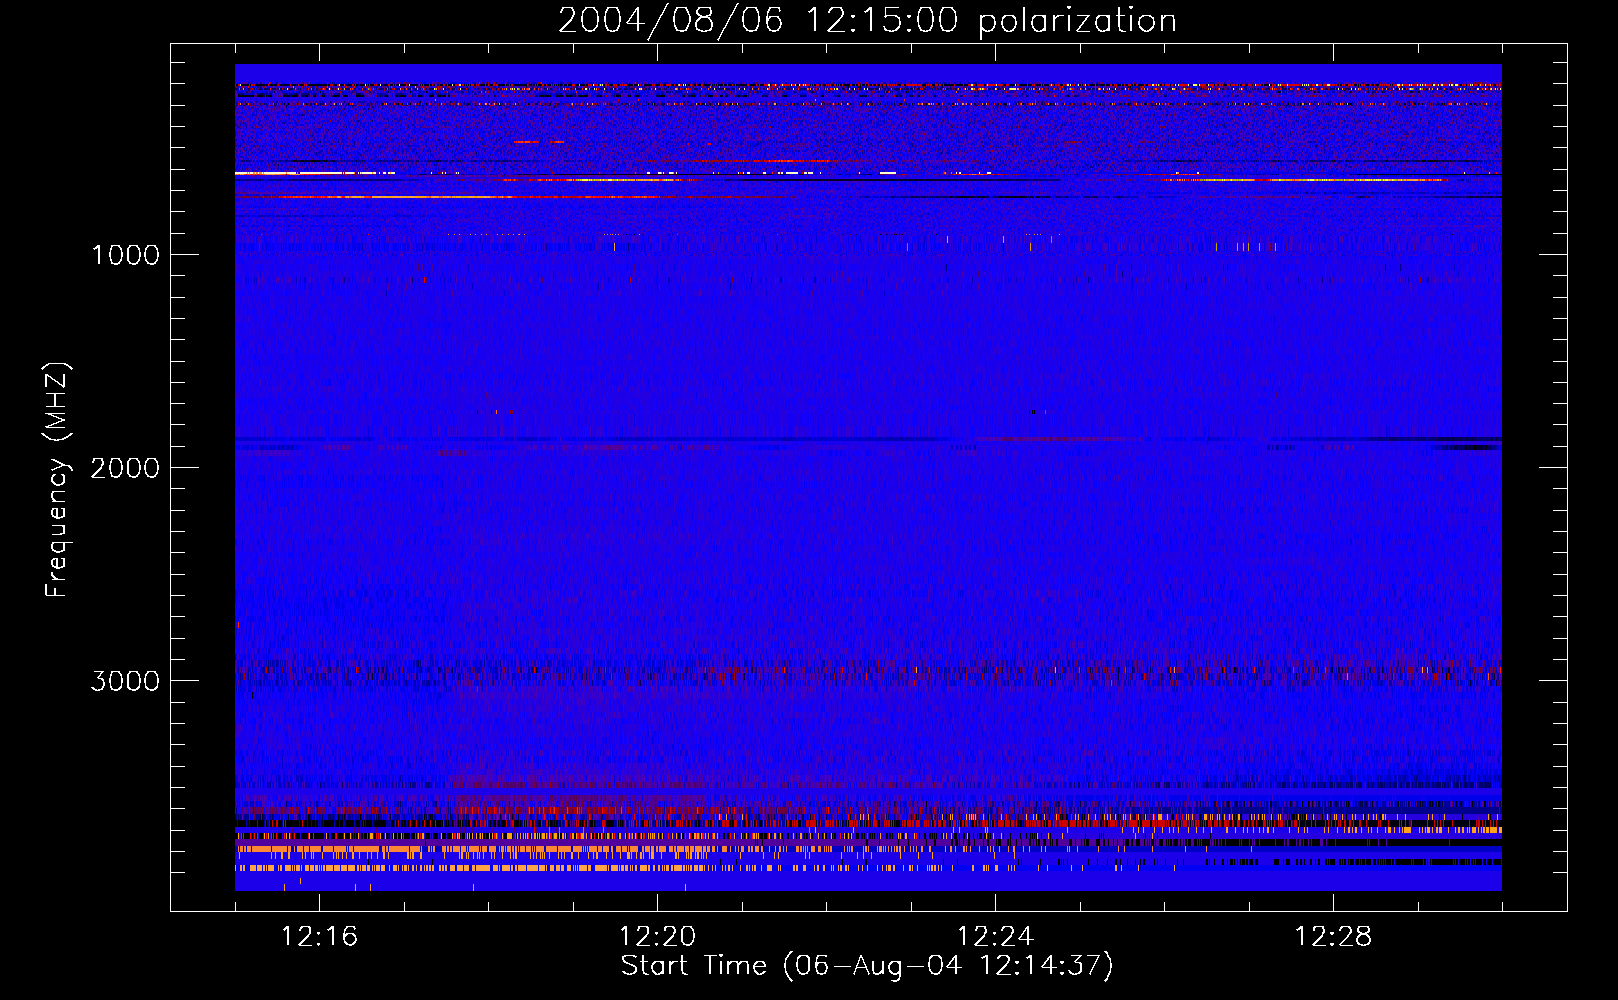1618x1000 pixels.
Task: Click the 12:24 time tick label
Action: pyautogui.click(x=995, y=937)
